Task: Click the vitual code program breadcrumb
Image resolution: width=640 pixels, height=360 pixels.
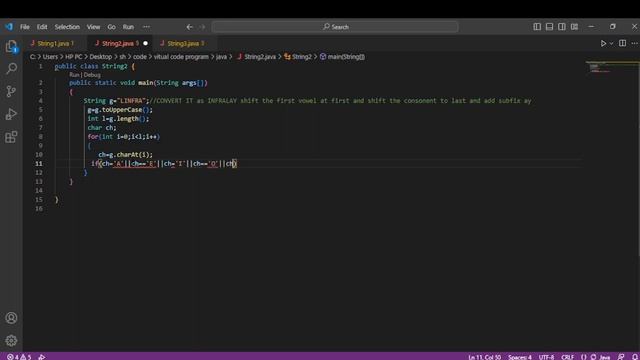Action: [181, 57]
